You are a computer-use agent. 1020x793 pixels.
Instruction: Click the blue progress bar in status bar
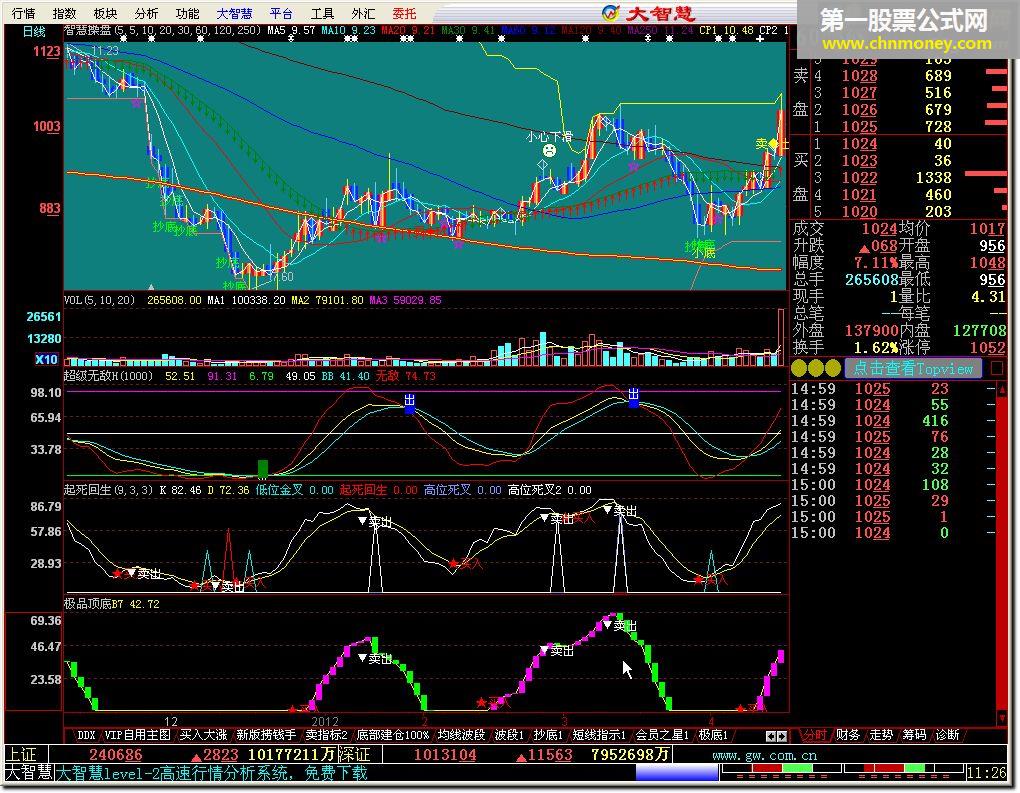tap(677, 772)
